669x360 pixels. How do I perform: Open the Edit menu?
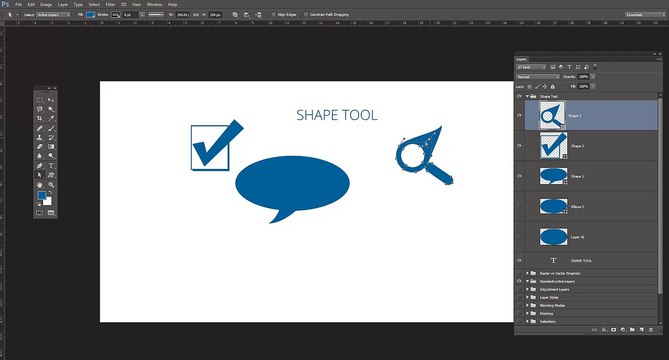pos(31,4)
